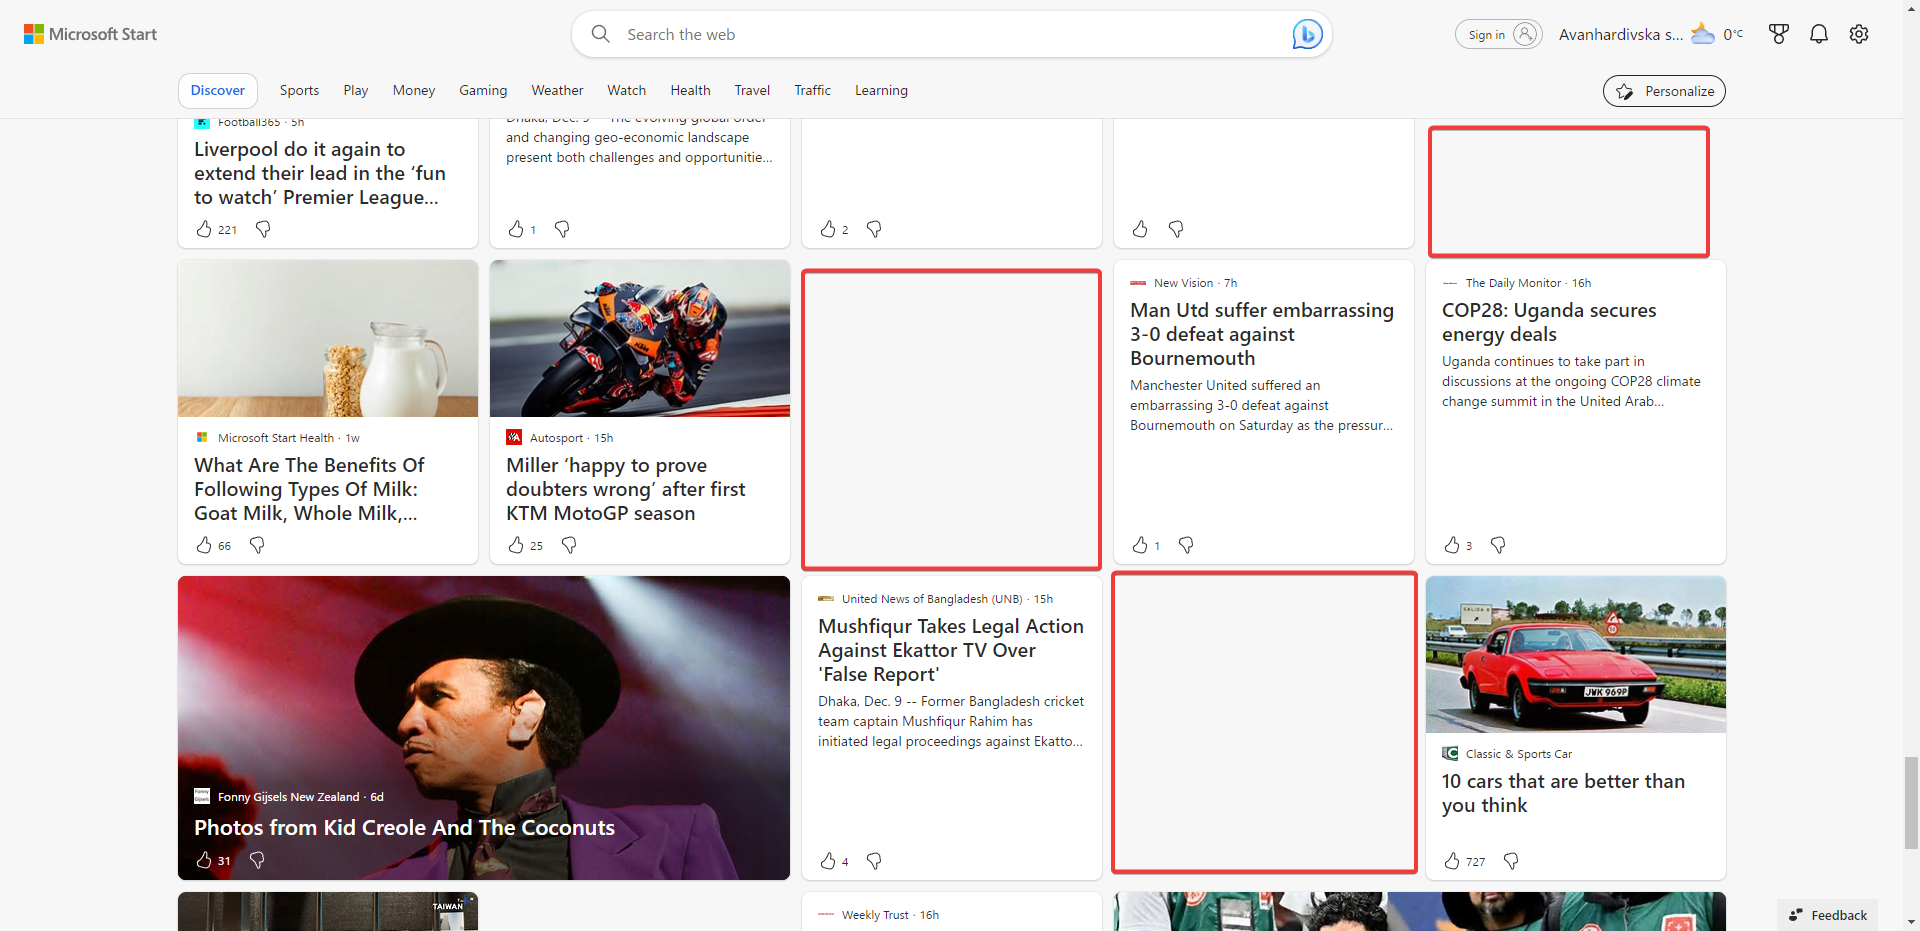Open the Microsoft Rewards icon
This screenshot has height=931, width=1920.
[1779, 33]
